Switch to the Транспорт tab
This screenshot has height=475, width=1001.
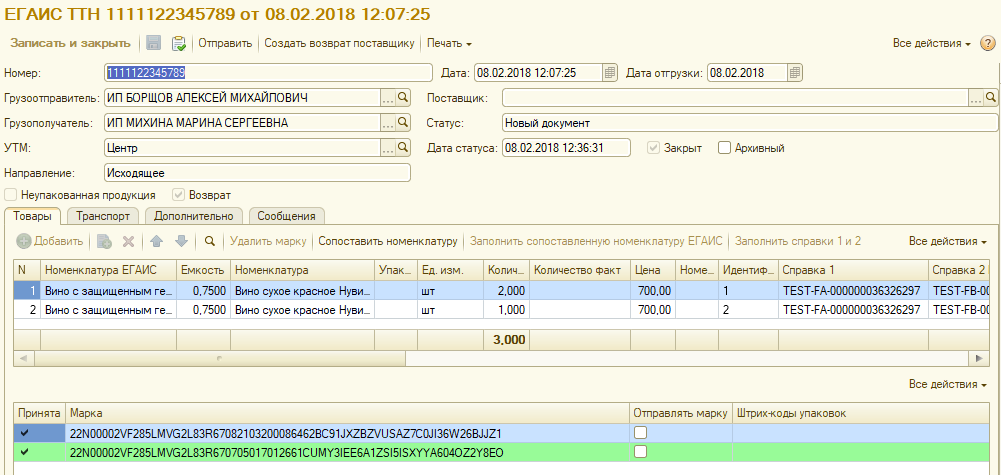pos(105,215)
